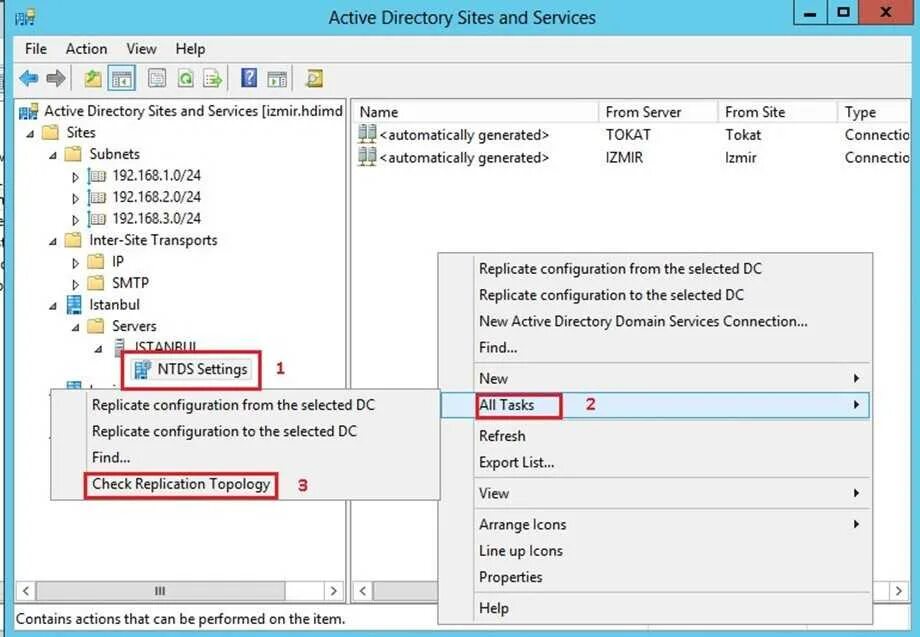Image resolution: width=920 pixels, height=637 pixels.
Task: Collapse the Inter-Site Transports node arrow
Action: point(53,242)
